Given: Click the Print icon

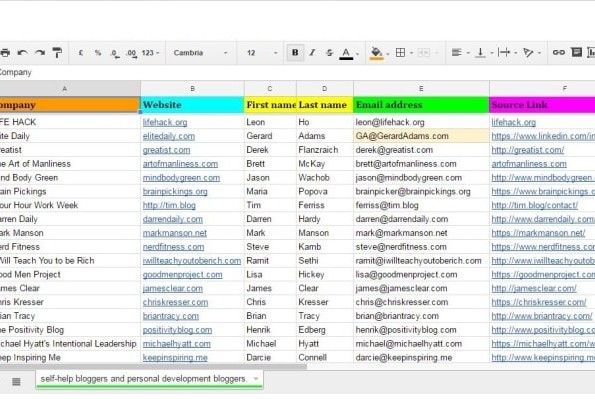Looking at the screenshot, I should coord(5,53).
